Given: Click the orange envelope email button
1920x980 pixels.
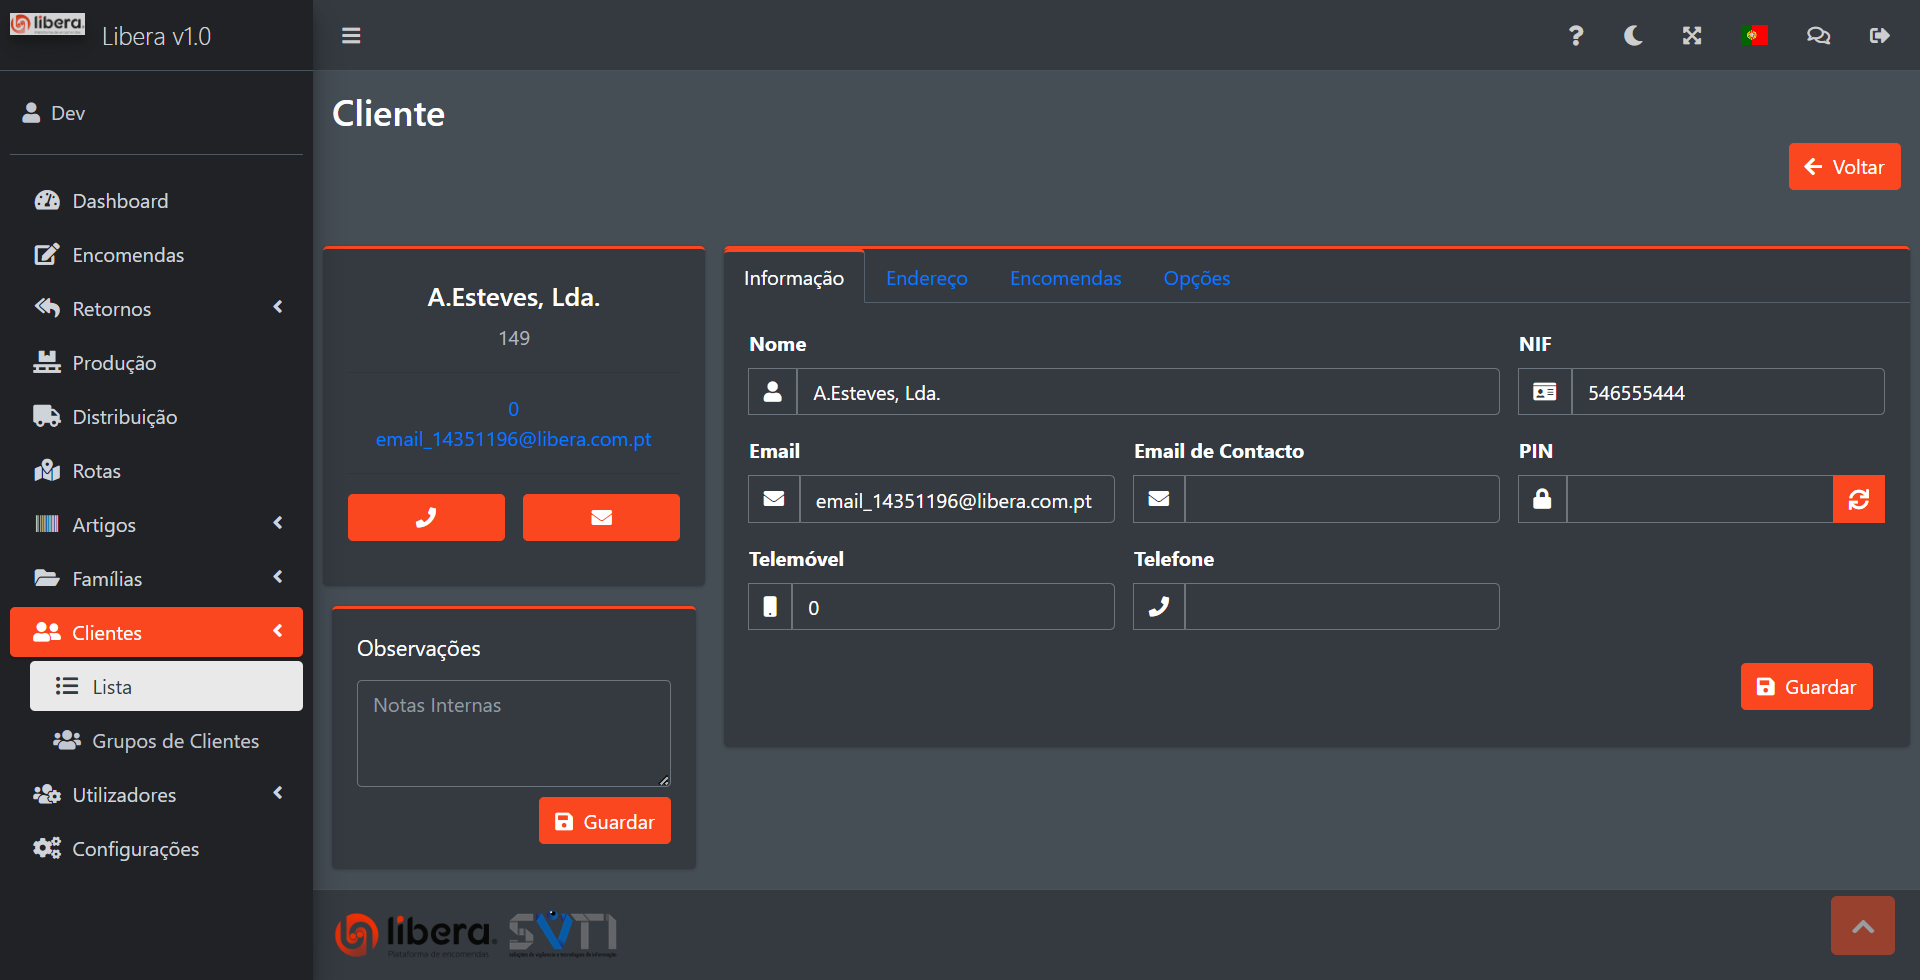Looking at the screenshot, I should (x=601, y=517).
